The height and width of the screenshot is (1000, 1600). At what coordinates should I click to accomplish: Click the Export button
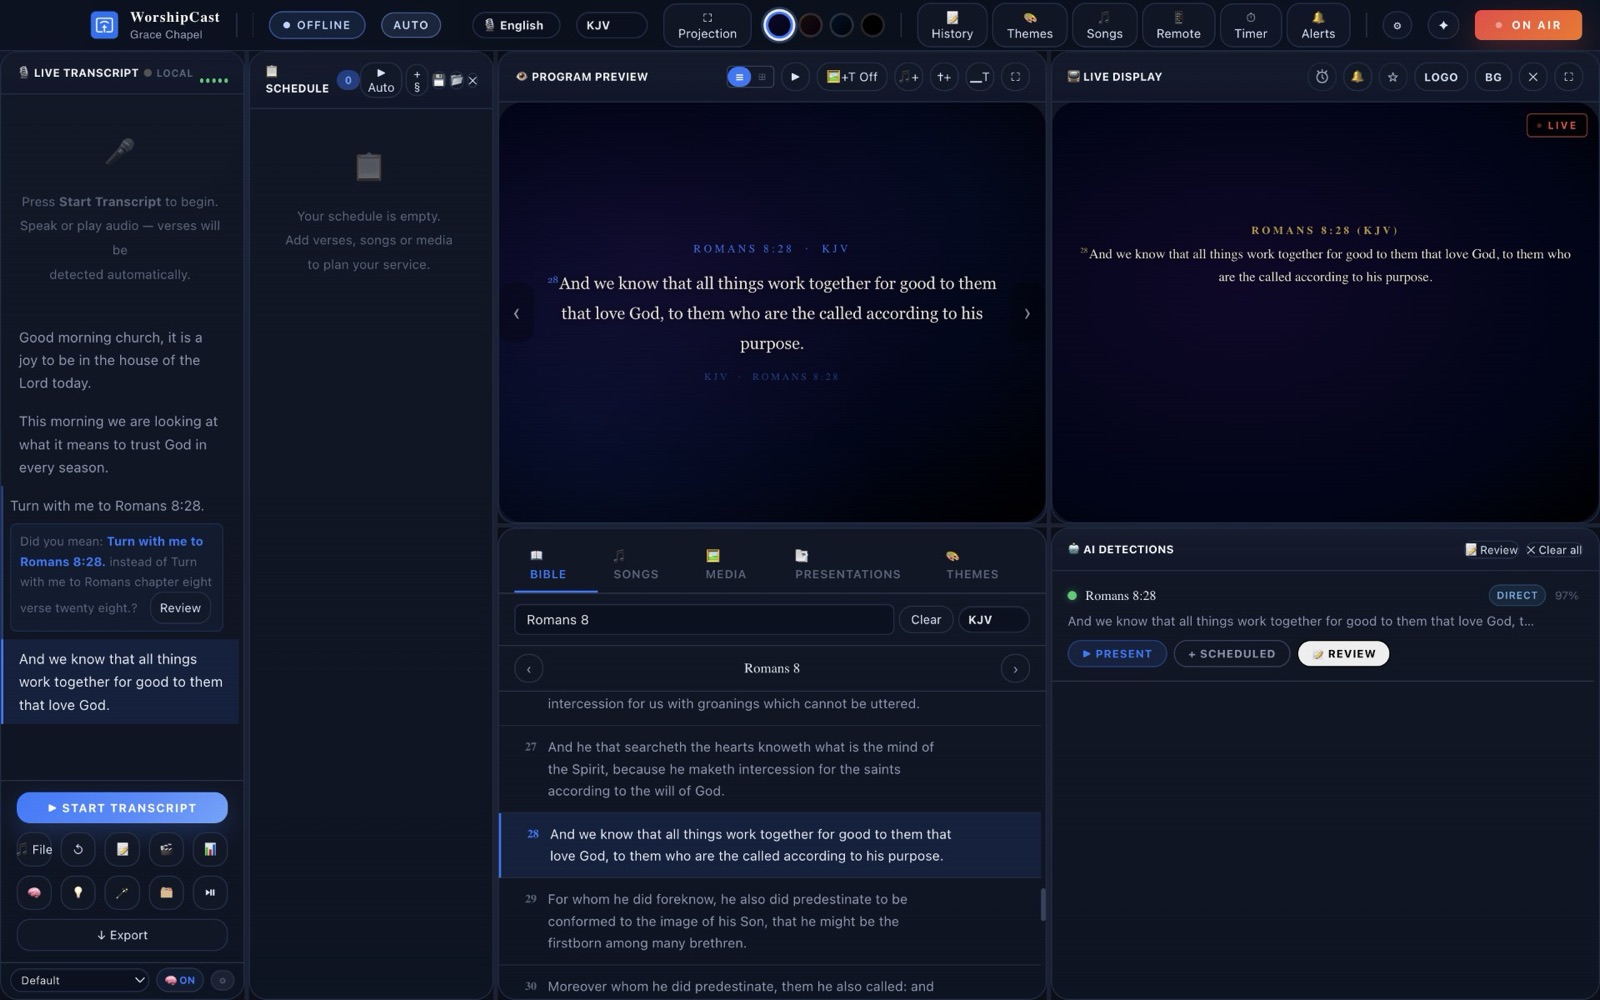(x=122, y=935)
